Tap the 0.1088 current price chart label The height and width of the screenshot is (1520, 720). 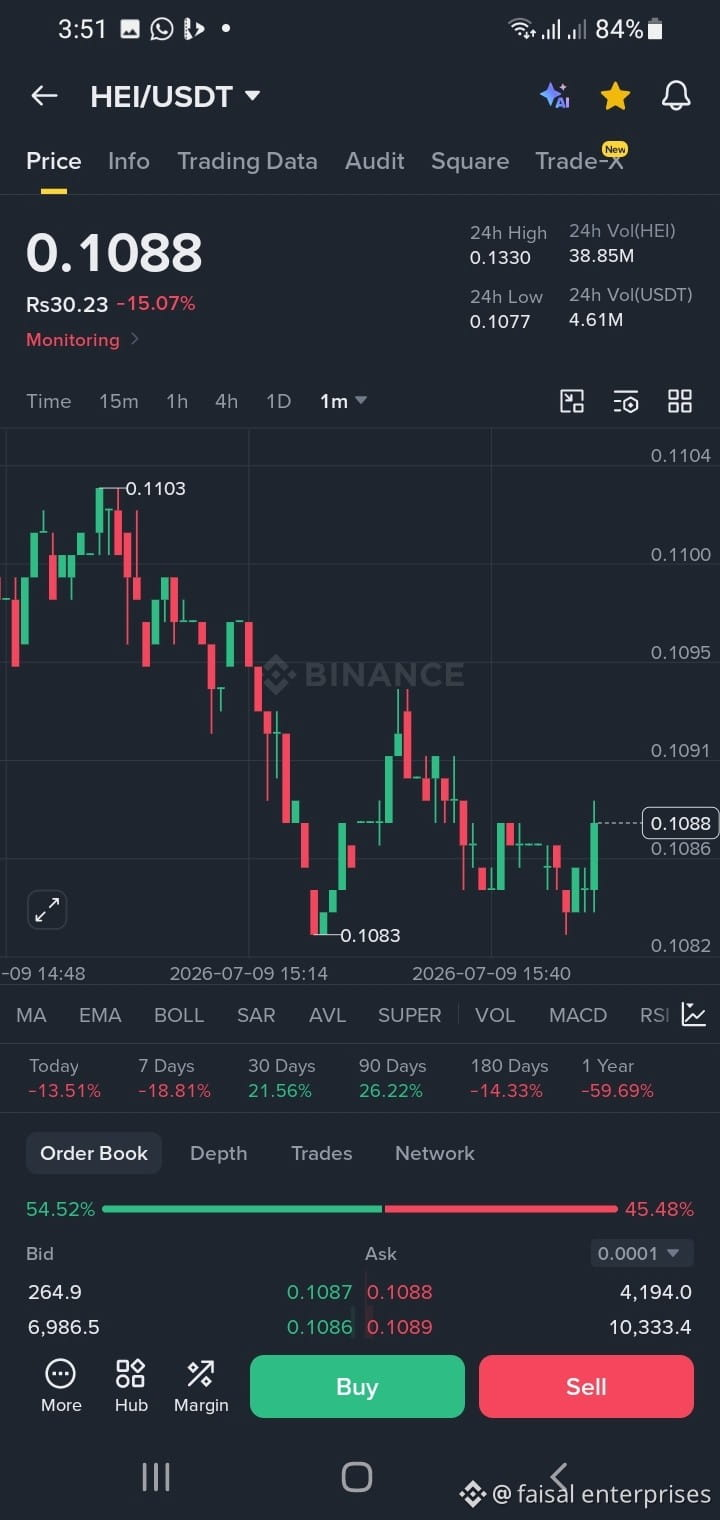(x=680, y=823)
